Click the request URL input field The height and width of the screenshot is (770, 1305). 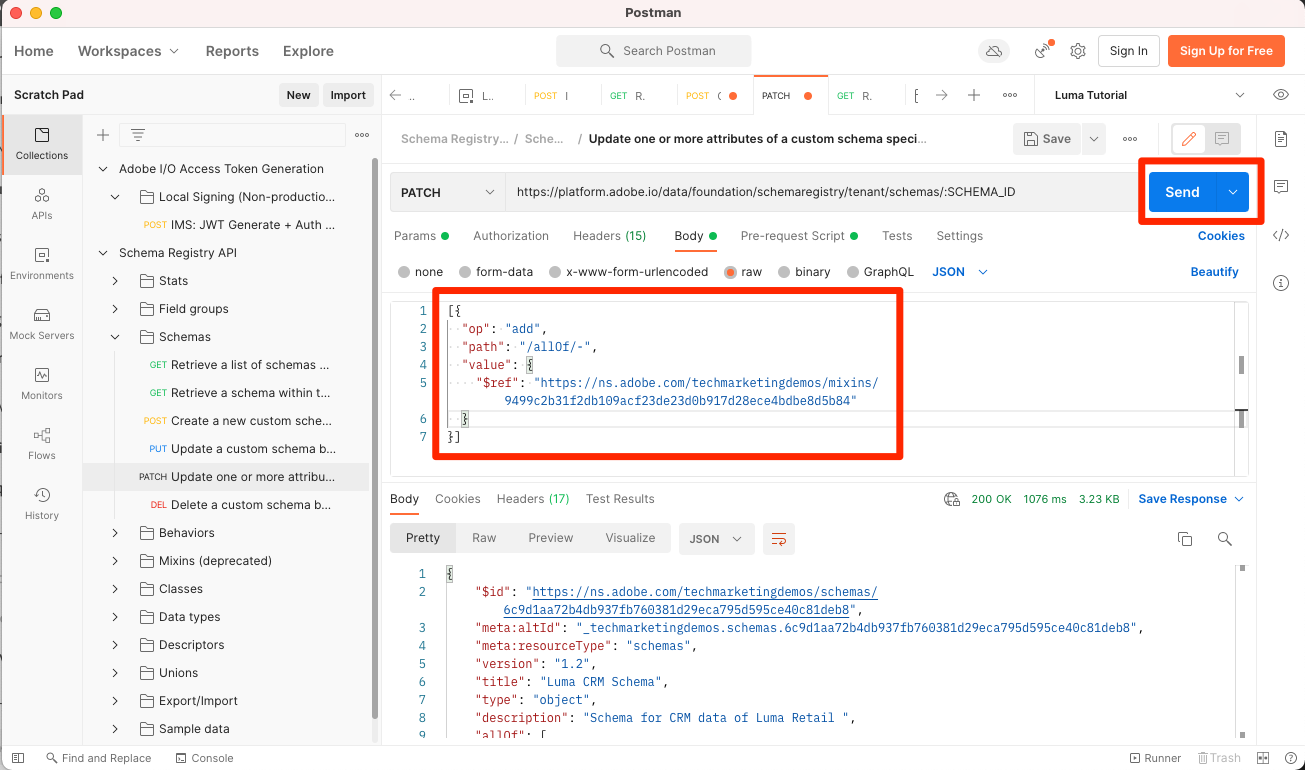pyautogui.click(x=821, y=192)
